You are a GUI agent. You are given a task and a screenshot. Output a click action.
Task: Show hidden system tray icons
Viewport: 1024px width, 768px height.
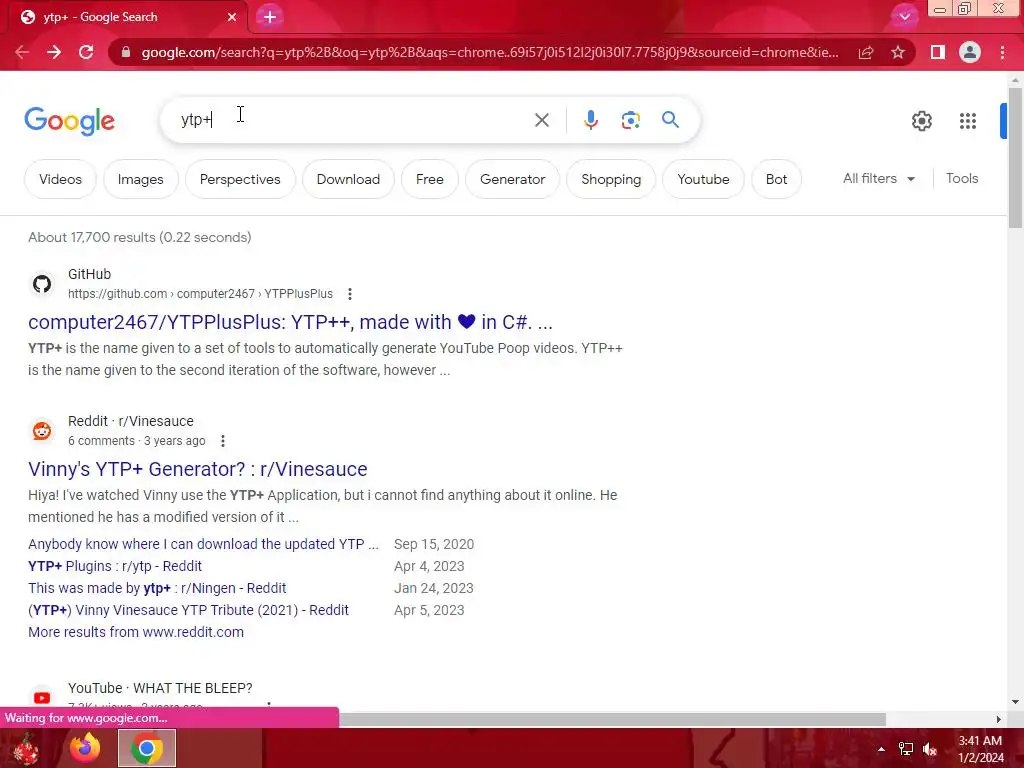tap(881, 749)
